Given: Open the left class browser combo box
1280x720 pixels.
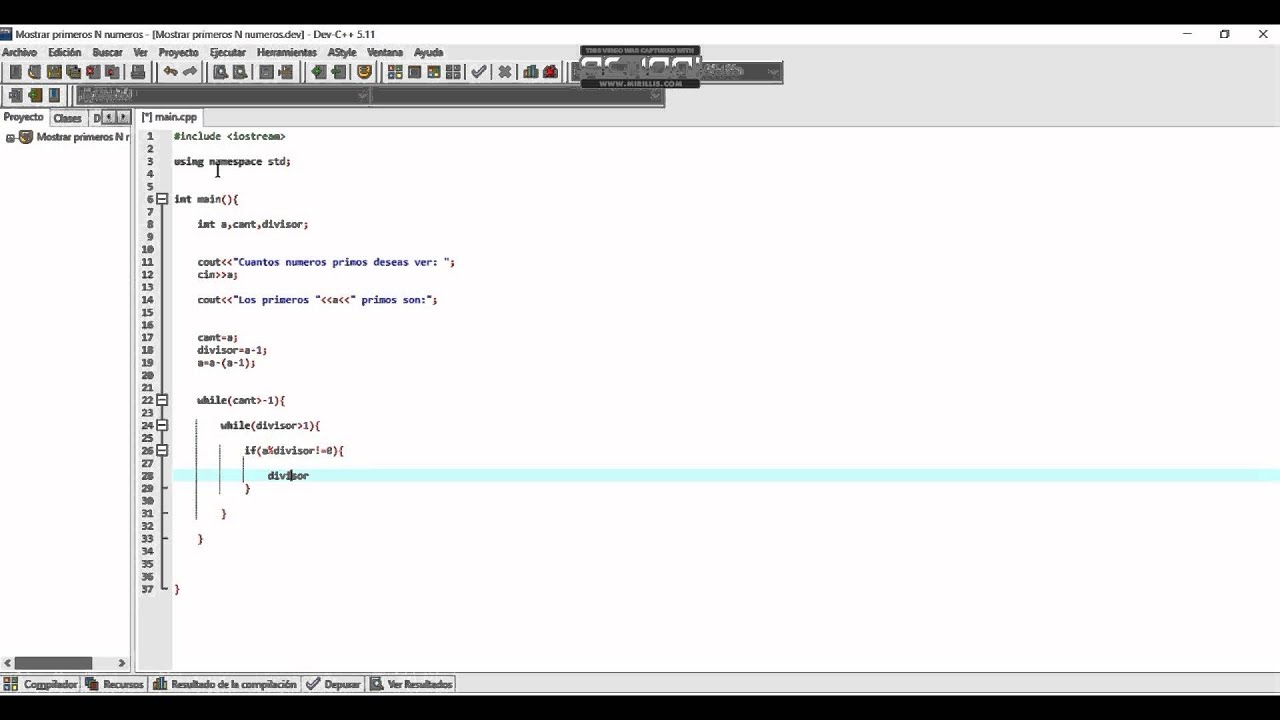Looking at the screenshot, I should tap(222, 95).
